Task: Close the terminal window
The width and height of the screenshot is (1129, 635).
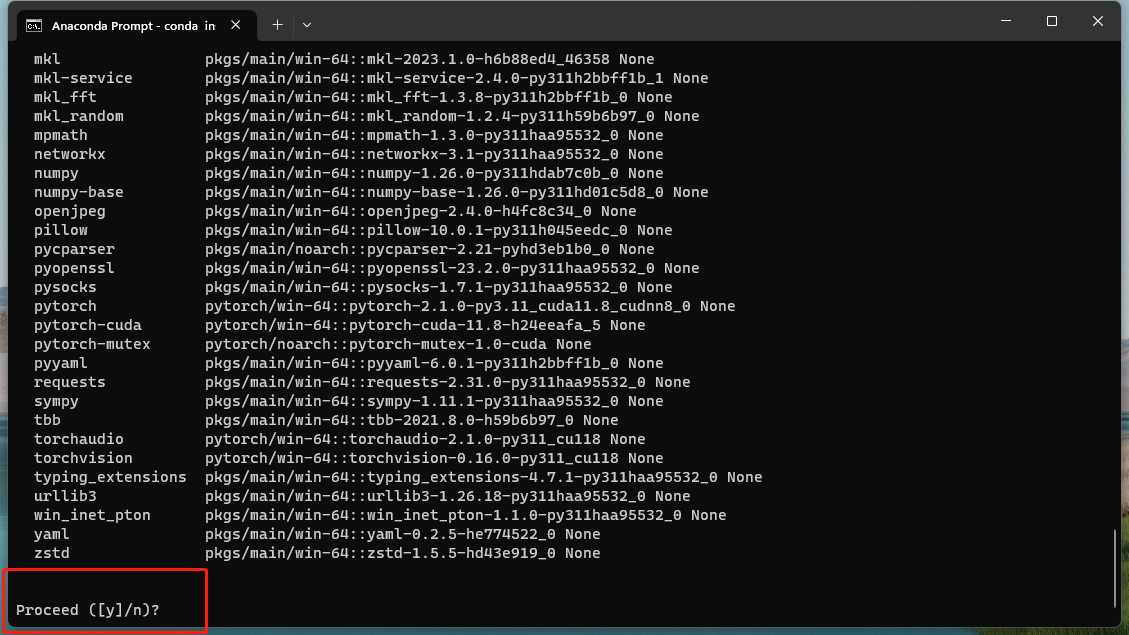Action: [1097, 22]
